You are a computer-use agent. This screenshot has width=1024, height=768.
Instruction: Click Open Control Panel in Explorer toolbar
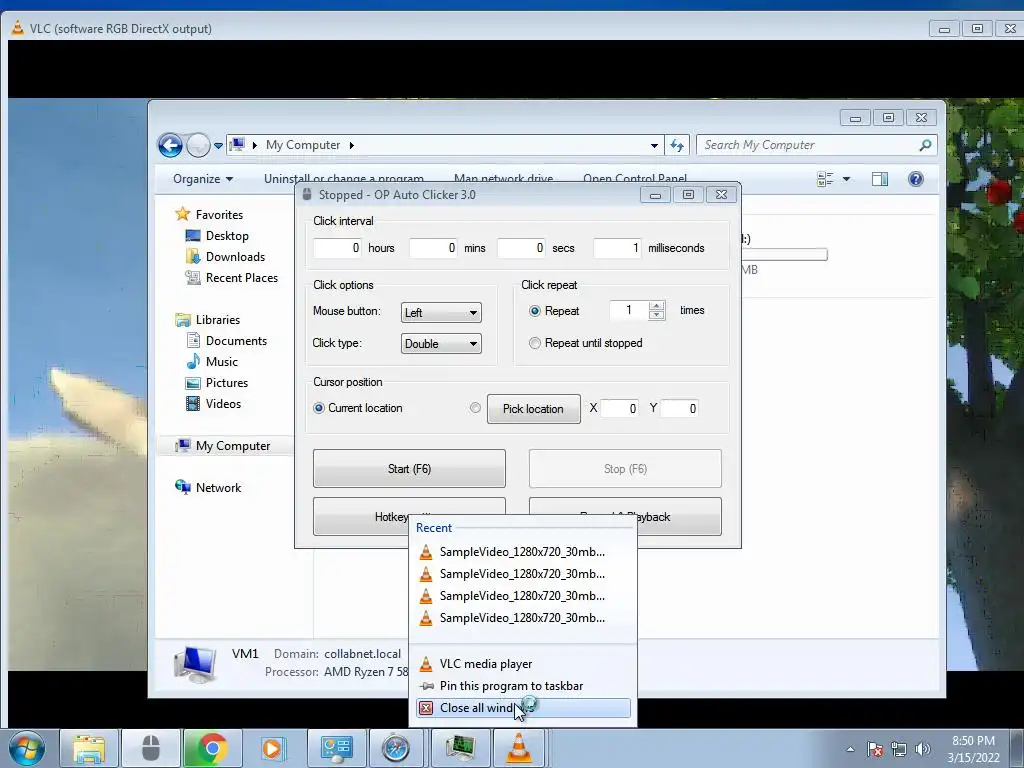635,178
